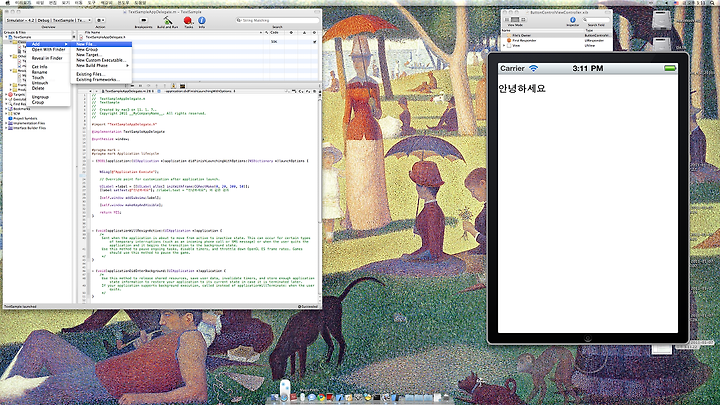The height and width of the screenshot is (405, 720).
Task: Click the iPad simulator home button
Action: [x=588, y=338]
